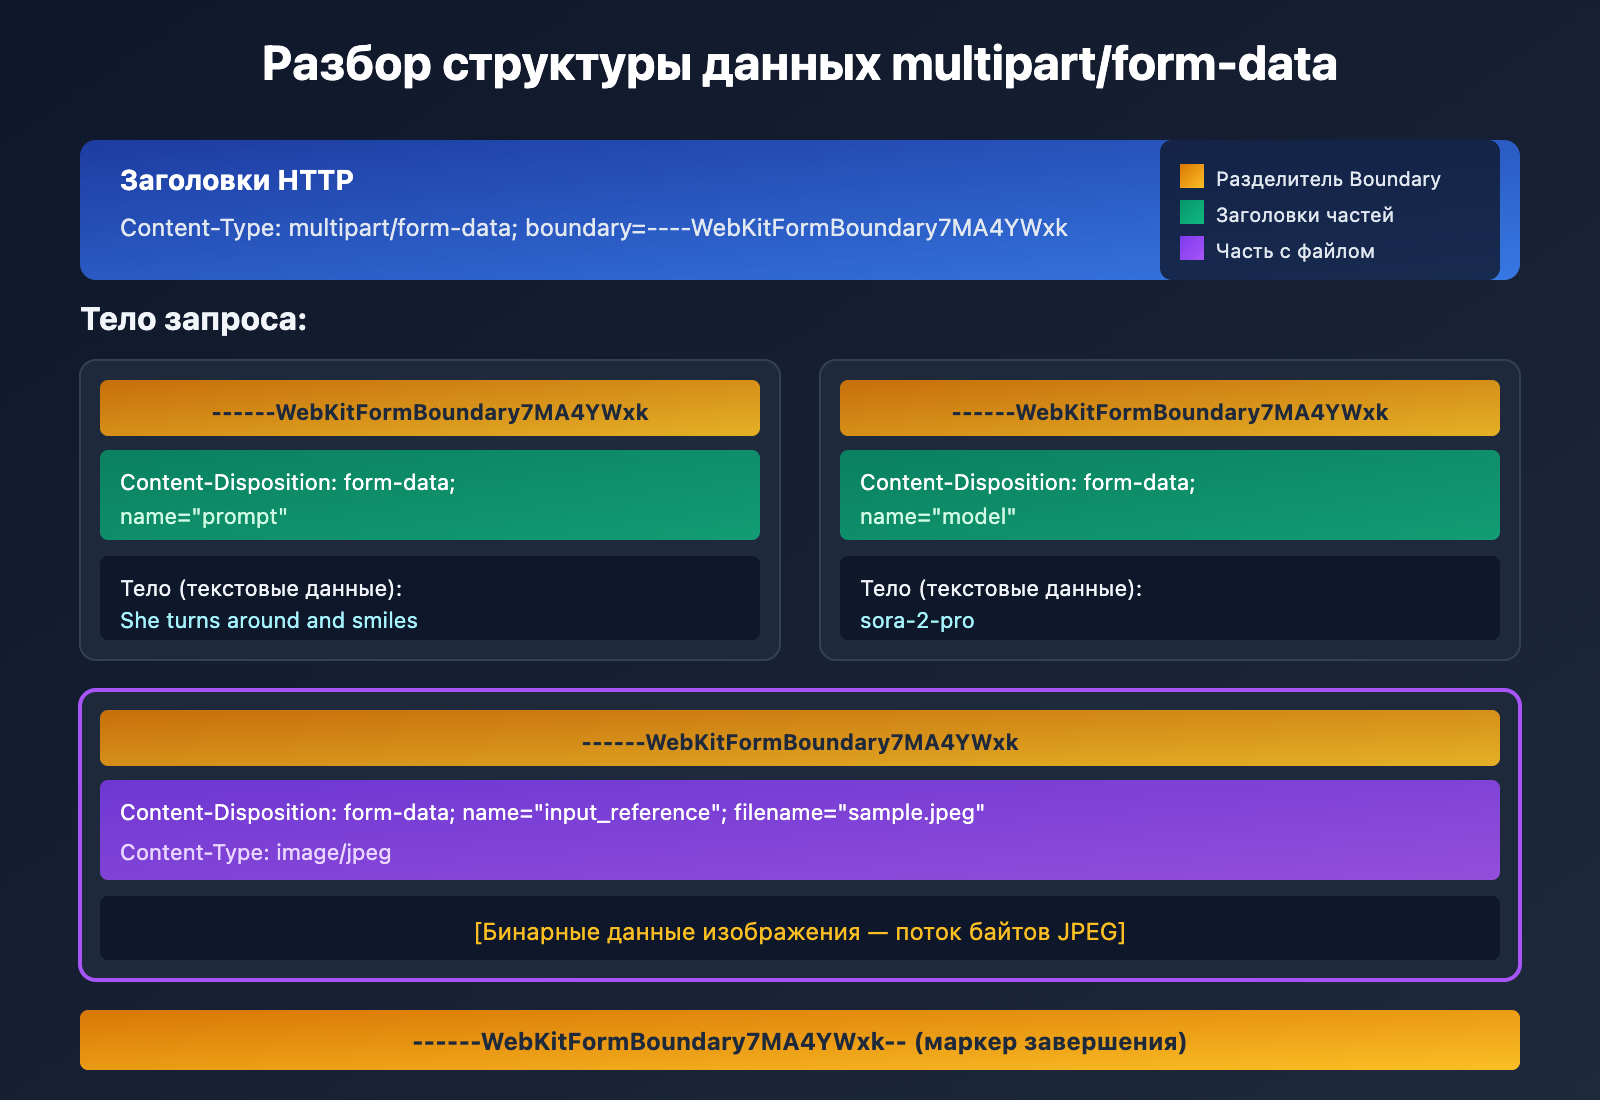Select the boundary bar of the file part

(800, 740)
